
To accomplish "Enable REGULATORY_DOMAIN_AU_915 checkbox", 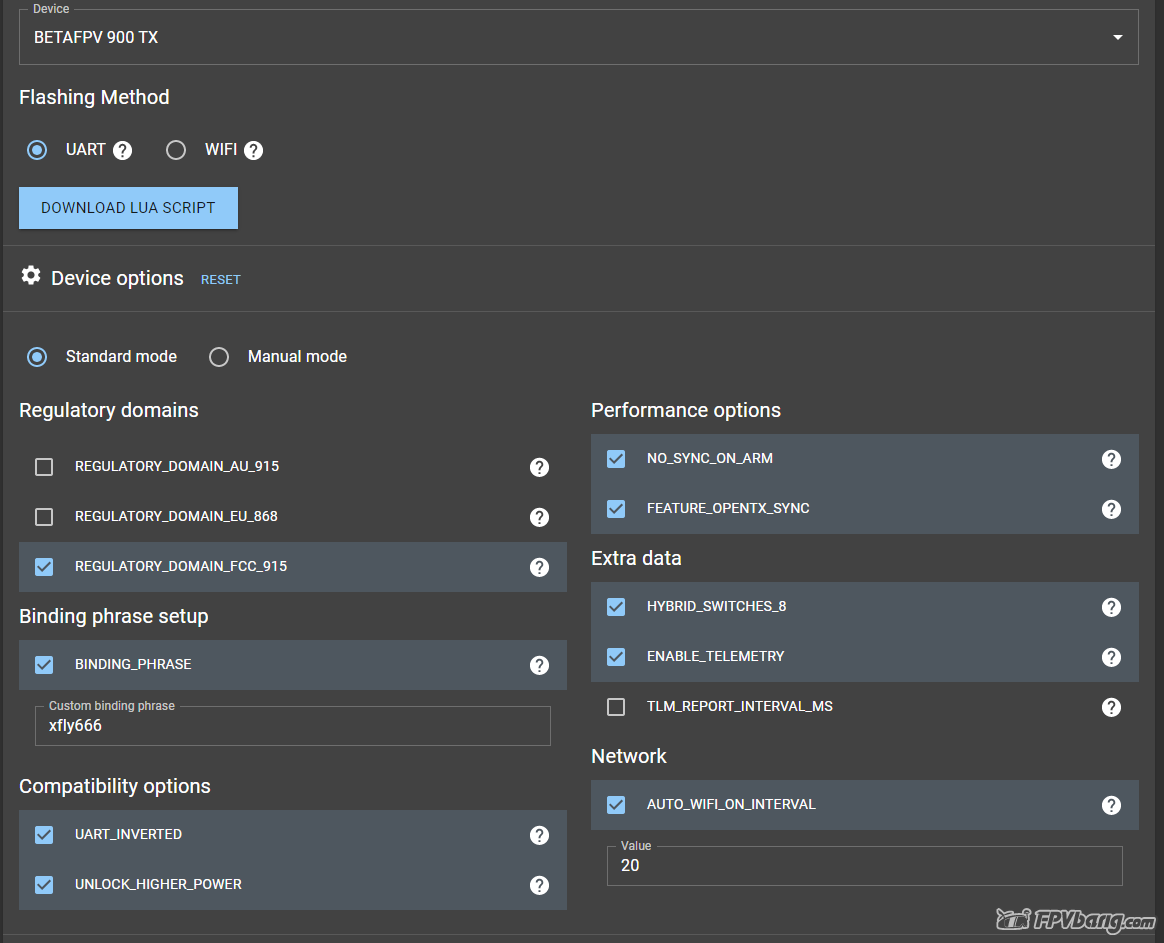I will coord(44,467).
